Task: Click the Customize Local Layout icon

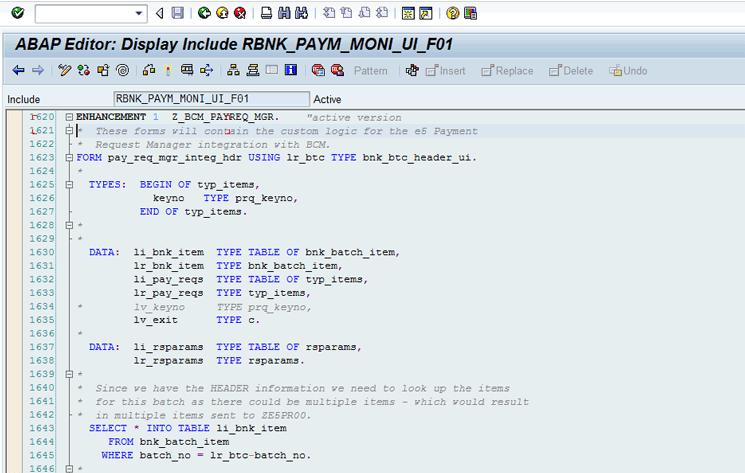Action: pyautogui.click(x=470, y=13)
